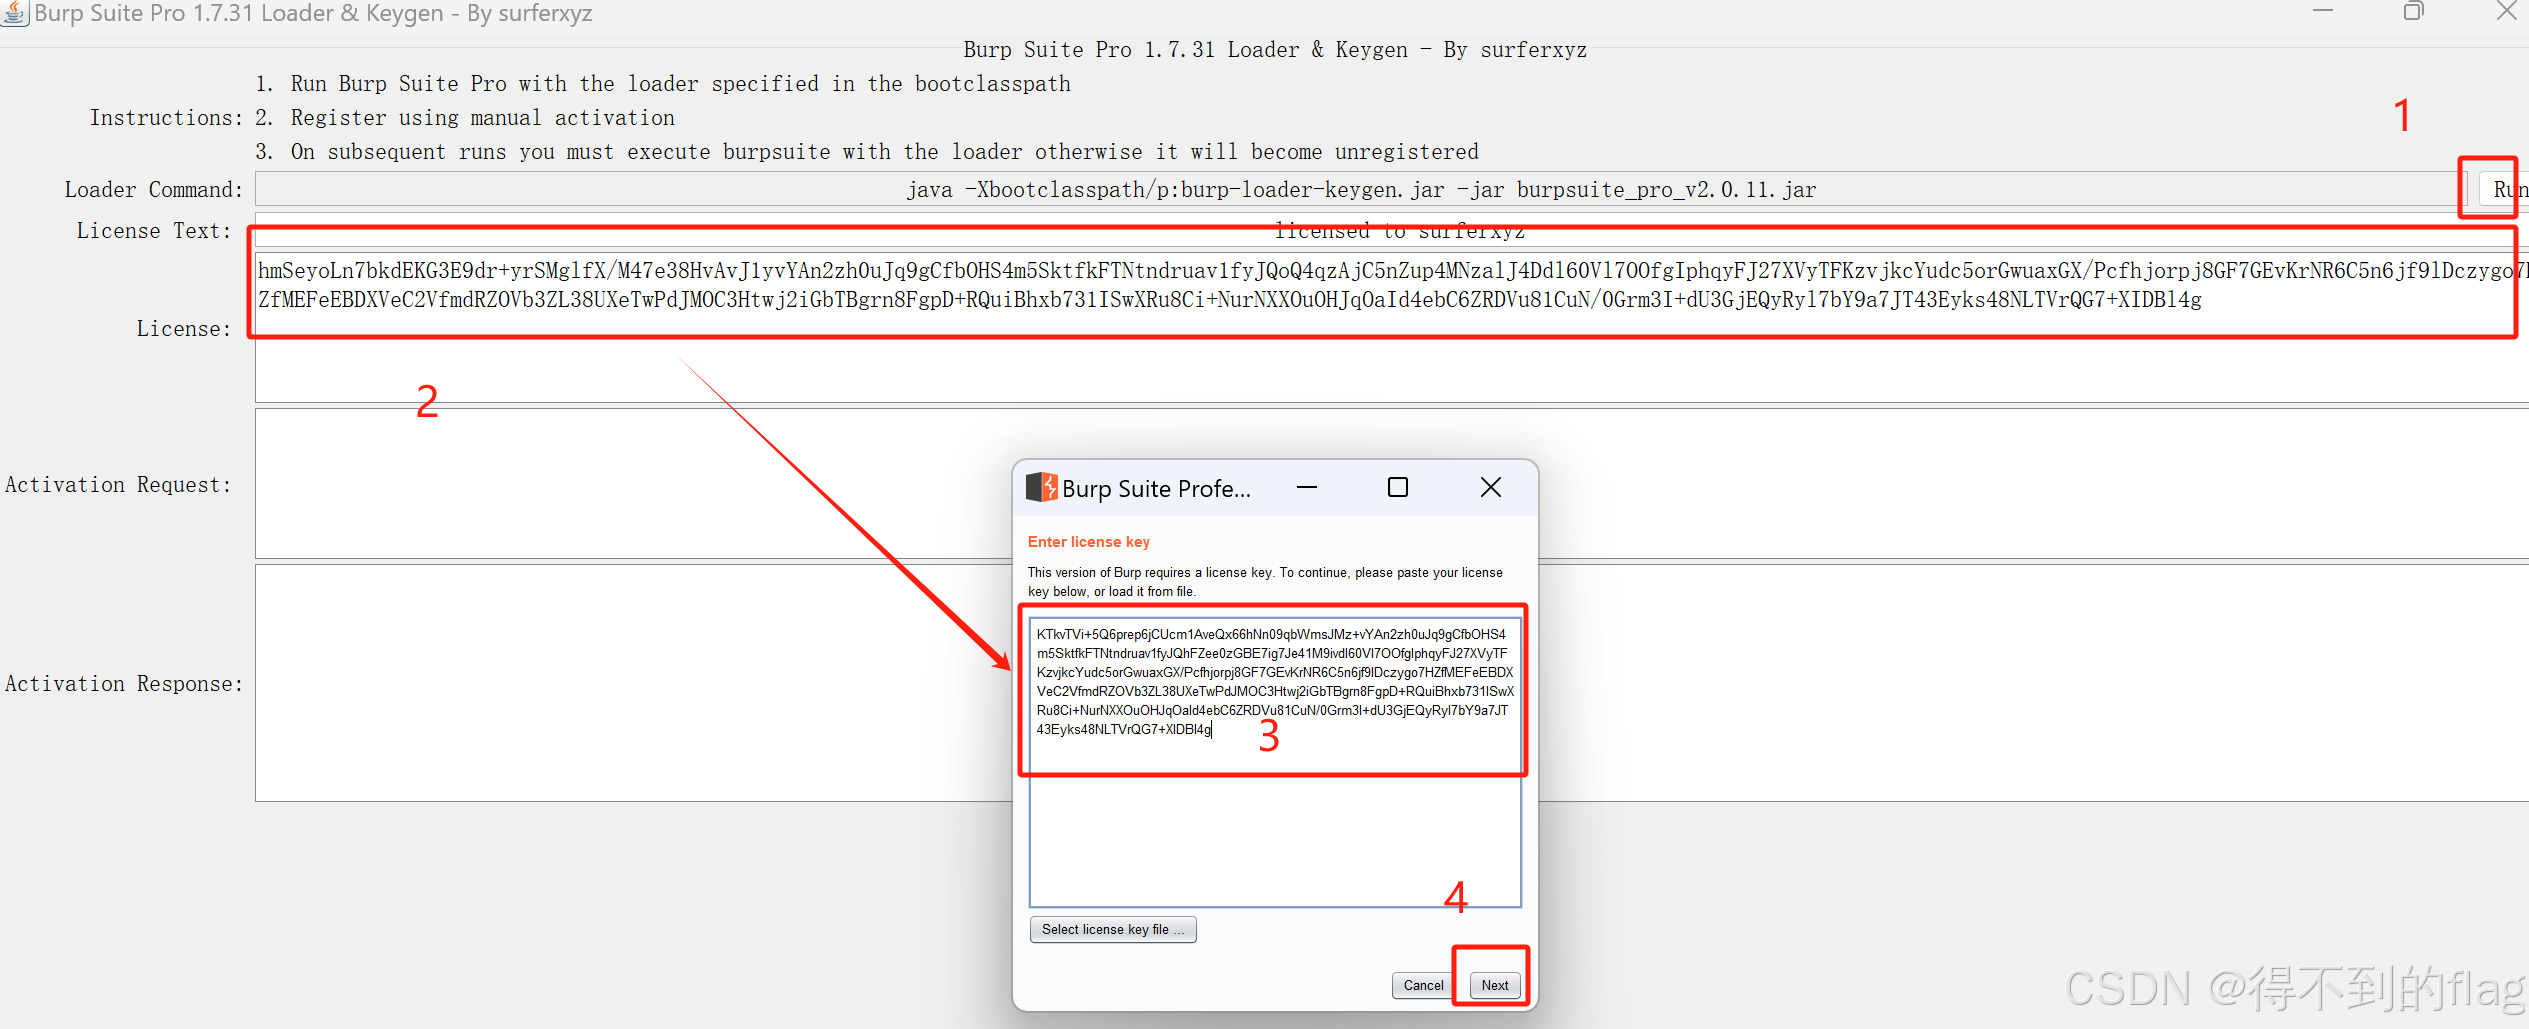Viewport: 2529px width, 1029px height.
Task: Open Select license key file button
Action: click(x=1113, y=929)
